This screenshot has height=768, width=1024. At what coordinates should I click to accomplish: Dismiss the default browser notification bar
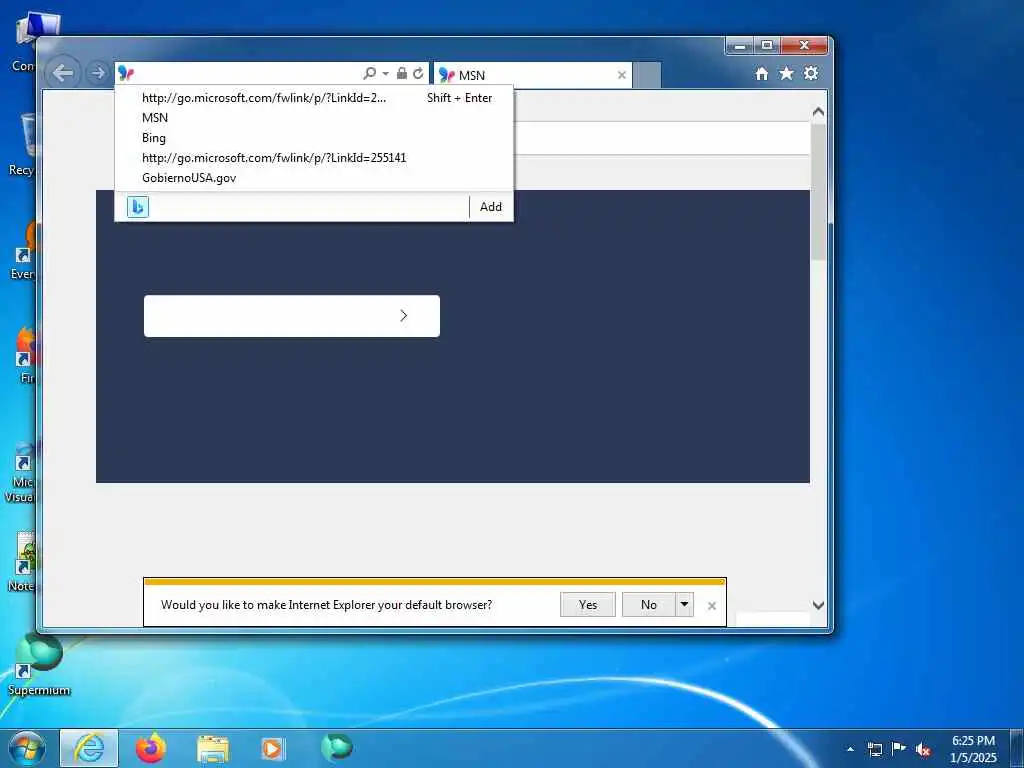(x=712, y=606)
